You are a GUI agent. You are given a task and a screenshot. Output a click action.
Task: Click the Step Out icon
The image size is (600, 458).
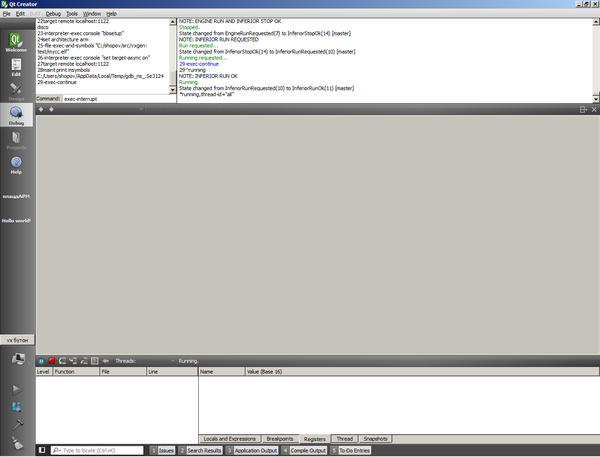point(84,361)
